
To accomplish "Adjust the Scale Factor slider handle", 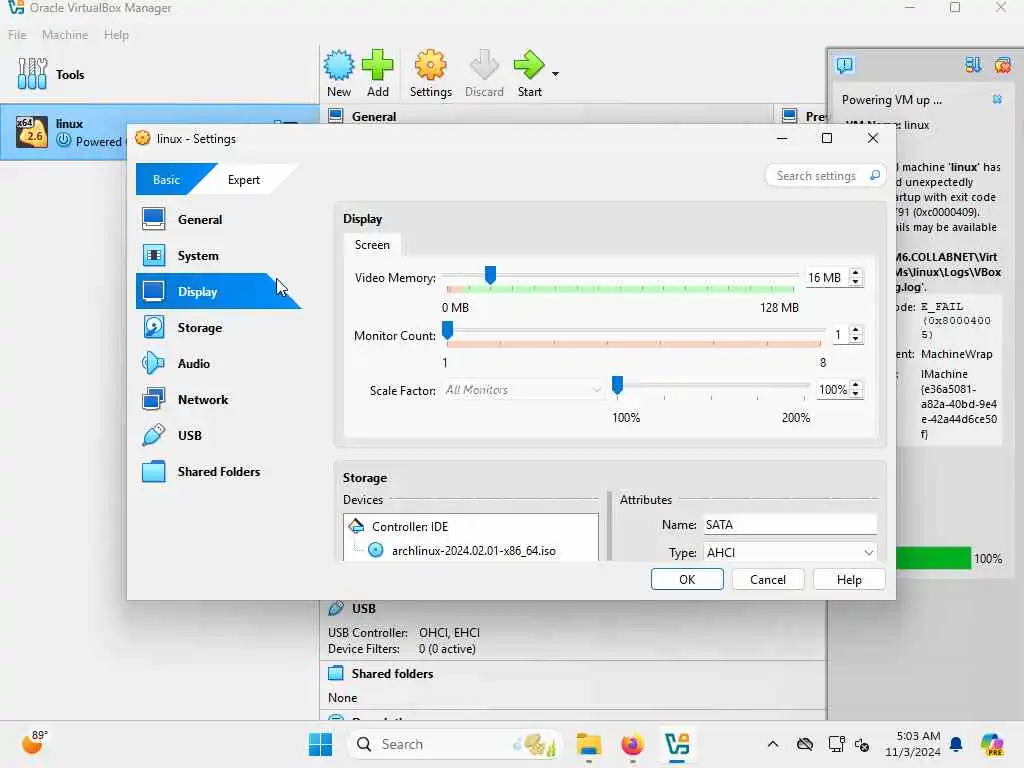I will point(617,385).
